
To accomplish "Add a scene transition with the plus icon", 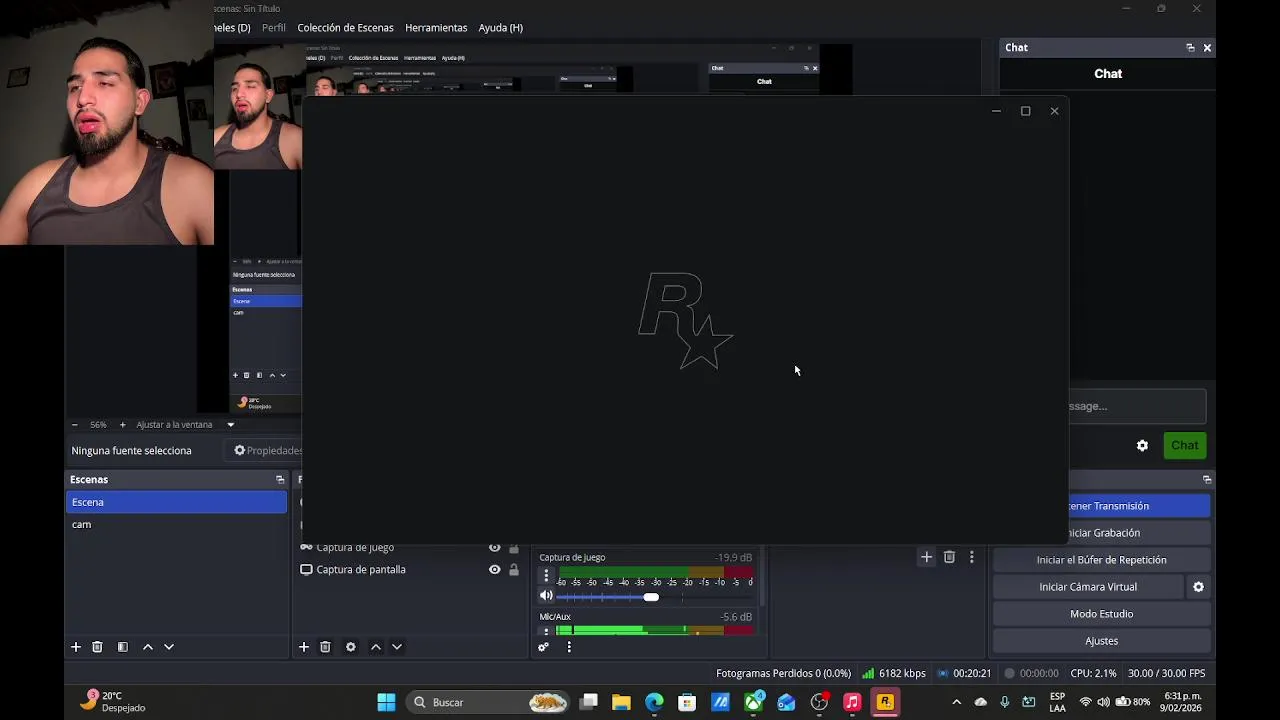I will coord(926,557).
